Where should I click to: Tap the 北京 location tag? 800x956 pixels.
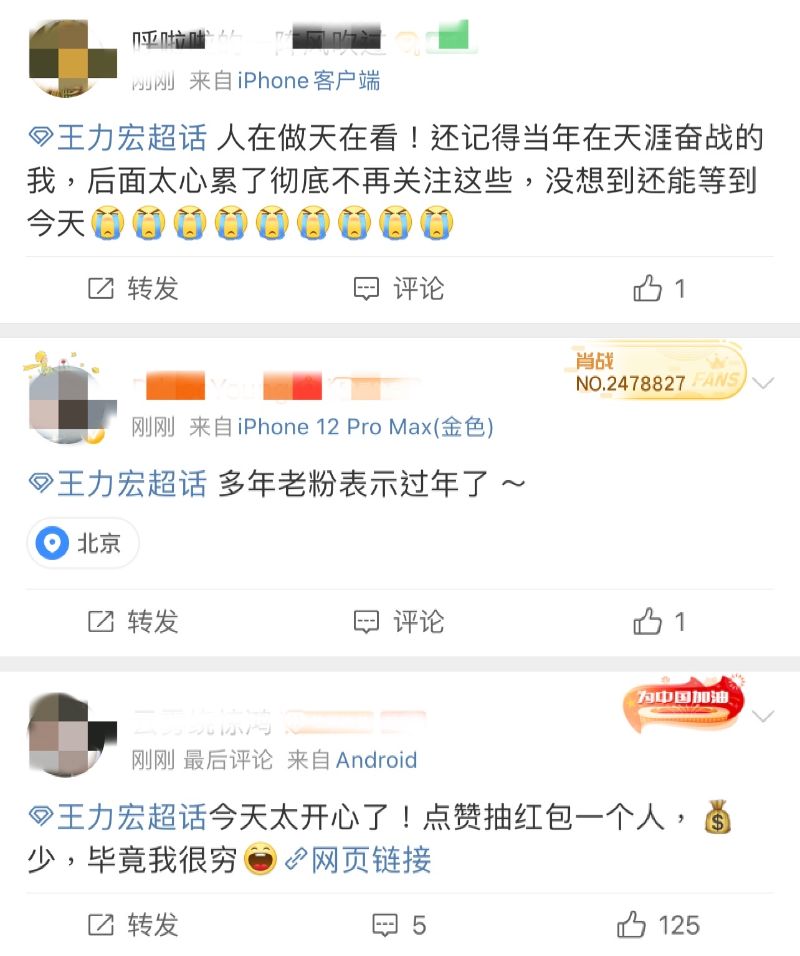[x=83, y=543]
